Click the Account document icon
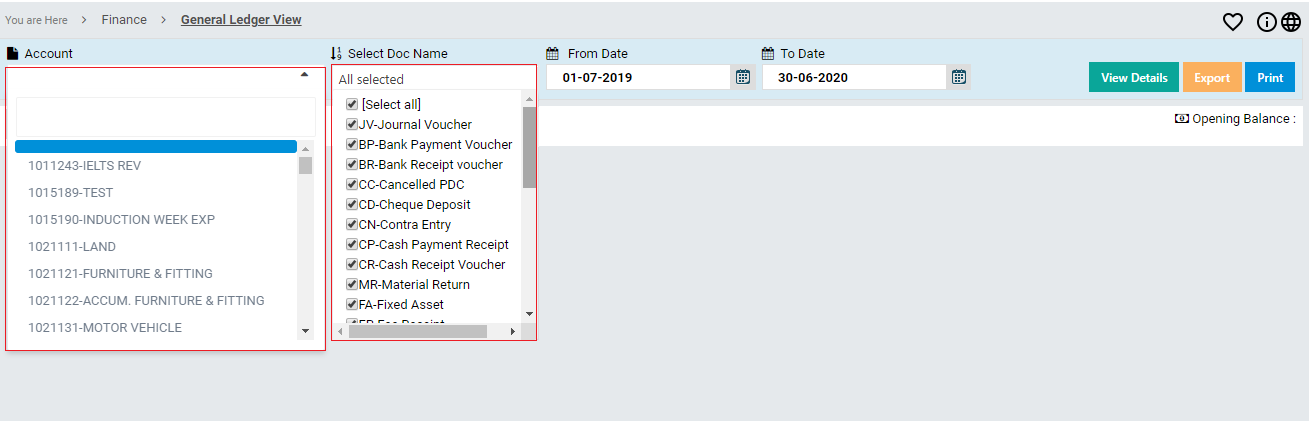This screenshot has height=421, width=1310. pos(13,54)
